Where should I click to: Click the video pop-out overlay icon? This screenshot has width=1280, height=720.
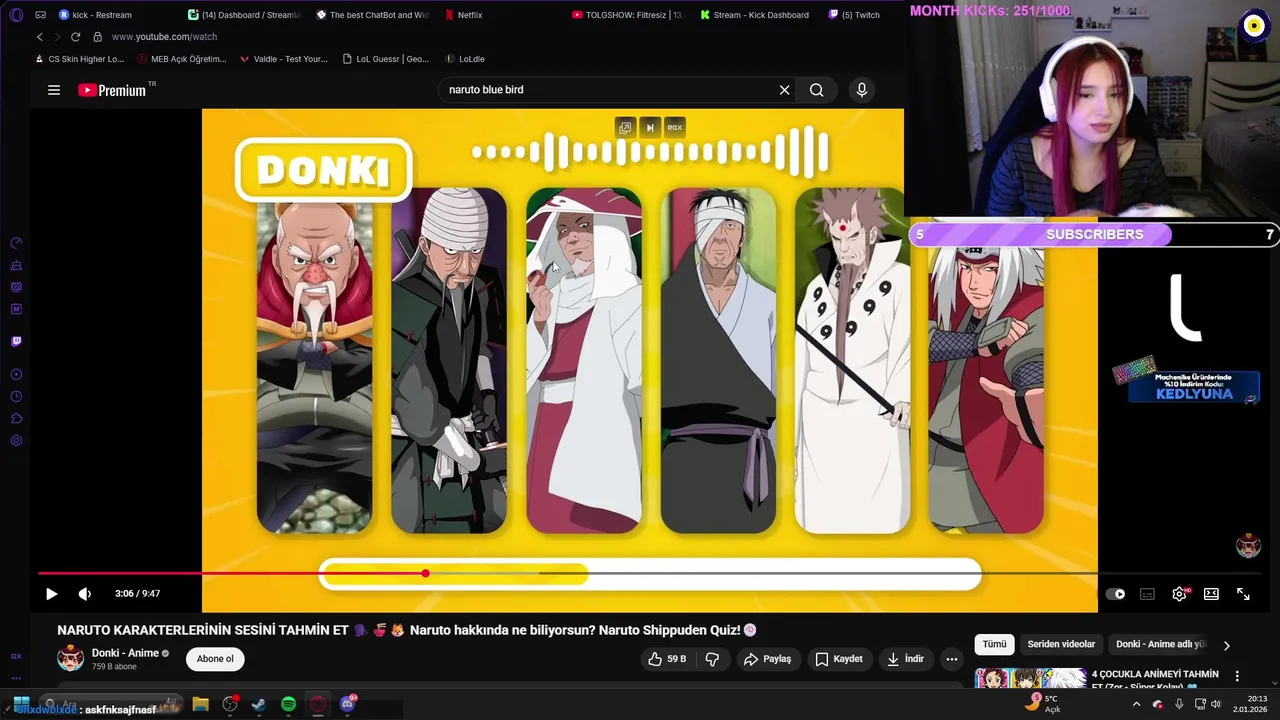[x=625, y=127]
